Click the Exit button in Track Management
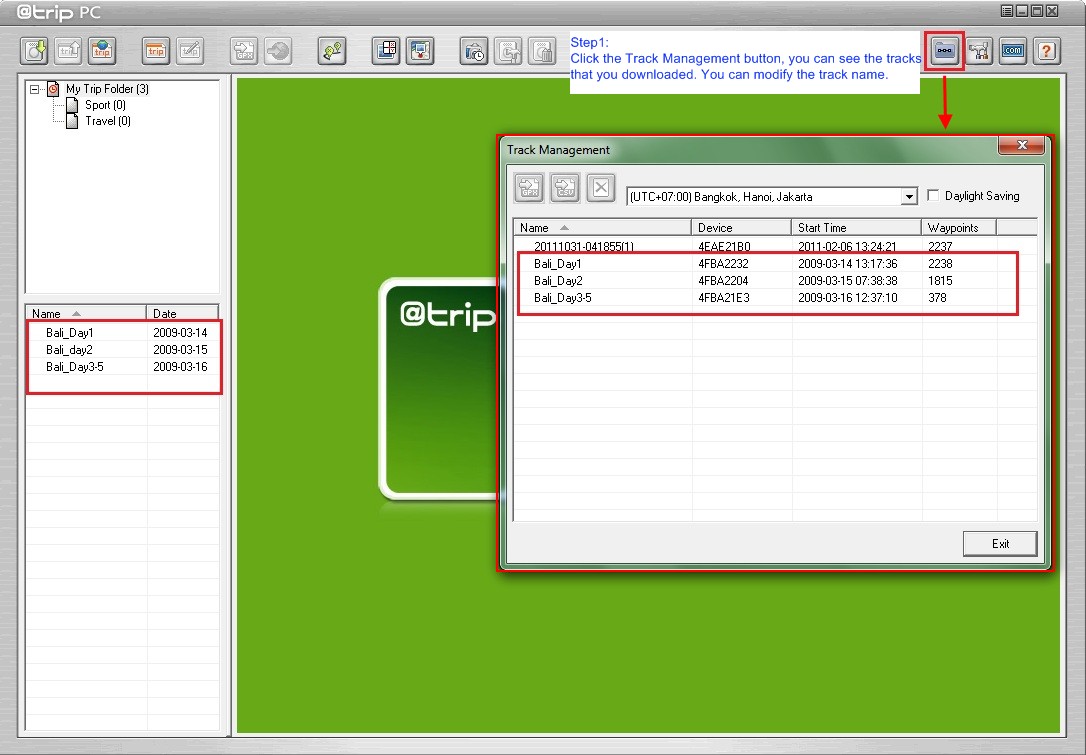Viewport: 1086px width, 755px height. [x=1000, y=544]
